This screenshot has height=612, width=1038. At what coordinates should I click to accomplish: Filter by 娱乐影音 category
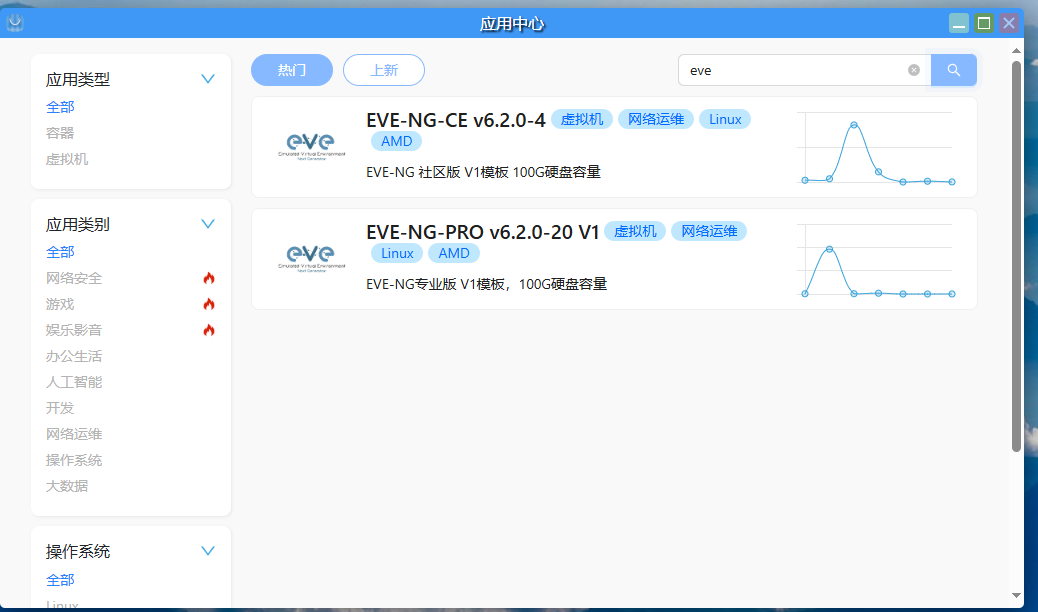(74, 330)
